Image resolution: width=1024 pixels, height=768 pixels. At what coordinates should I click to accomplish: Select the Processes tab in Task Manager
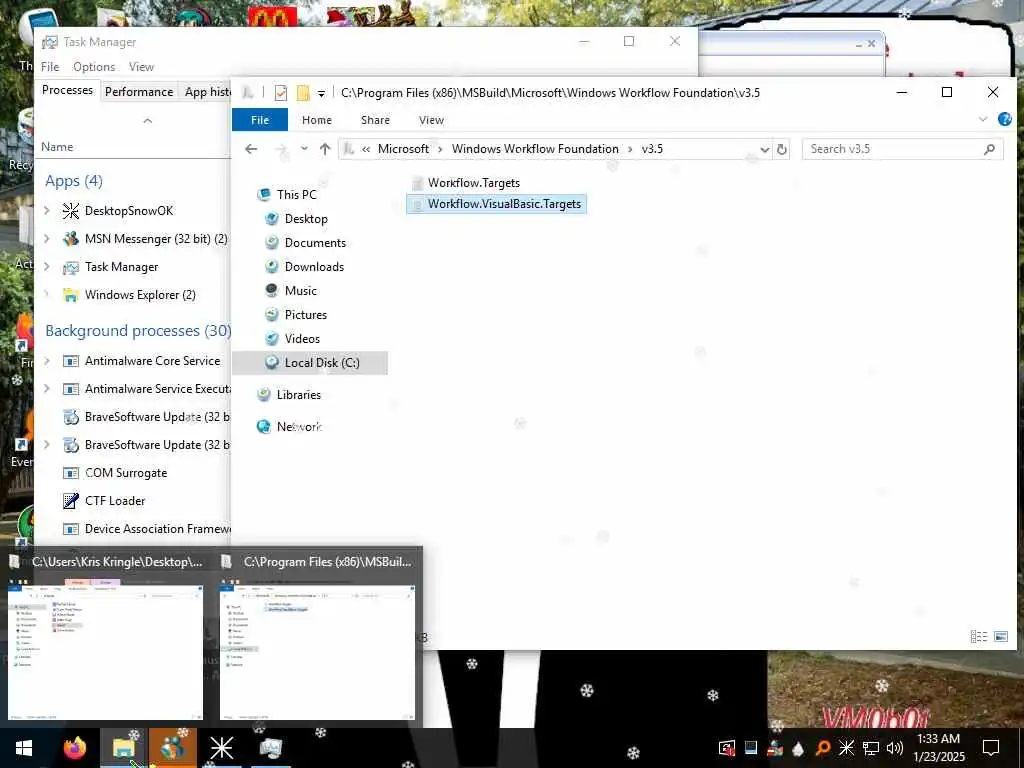click(67, 90)
